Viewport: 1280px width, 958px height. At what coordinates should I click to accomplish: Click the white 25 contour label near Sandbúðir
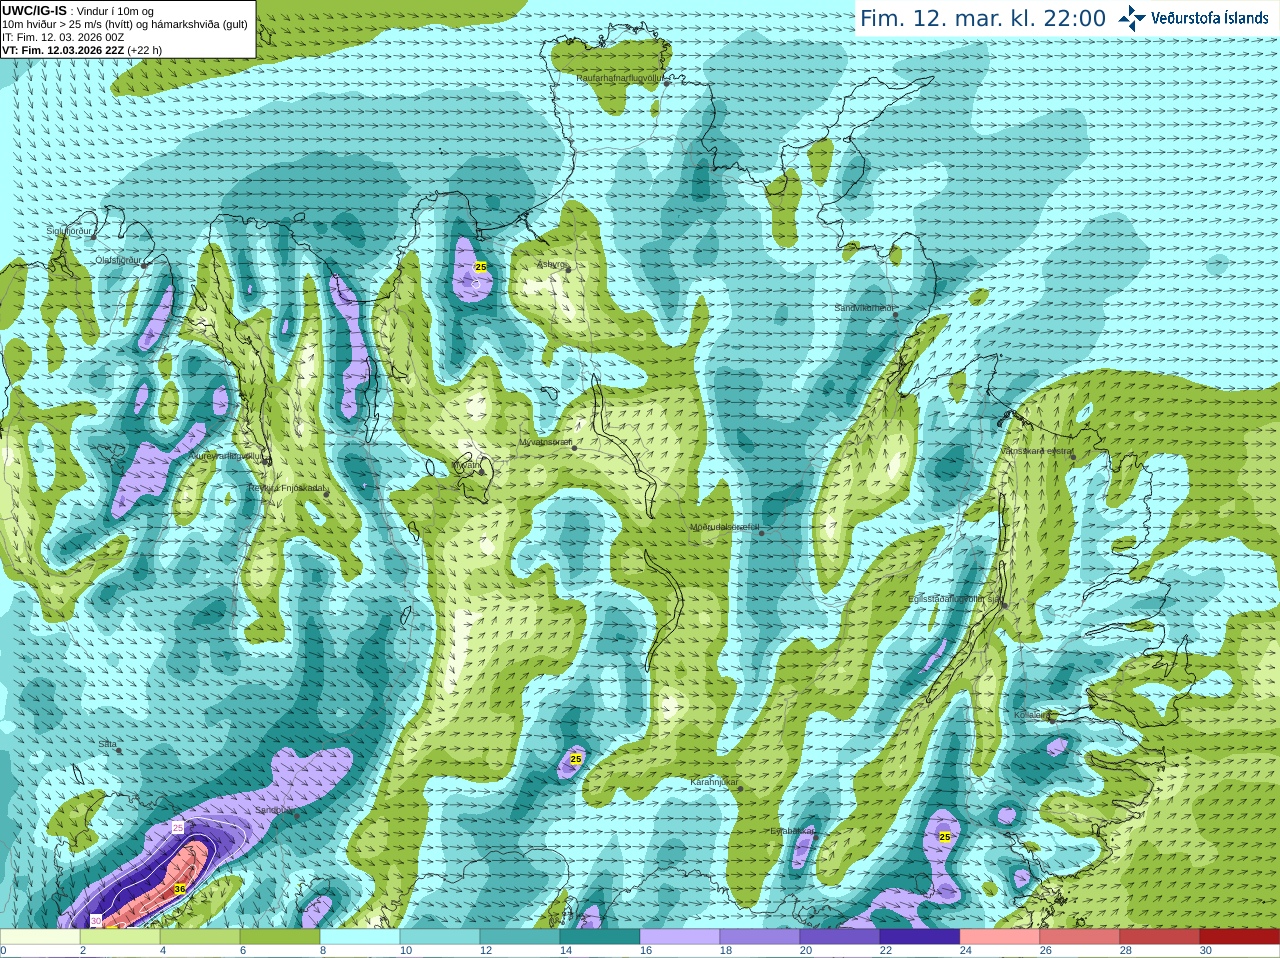click(x=178, y=828)
